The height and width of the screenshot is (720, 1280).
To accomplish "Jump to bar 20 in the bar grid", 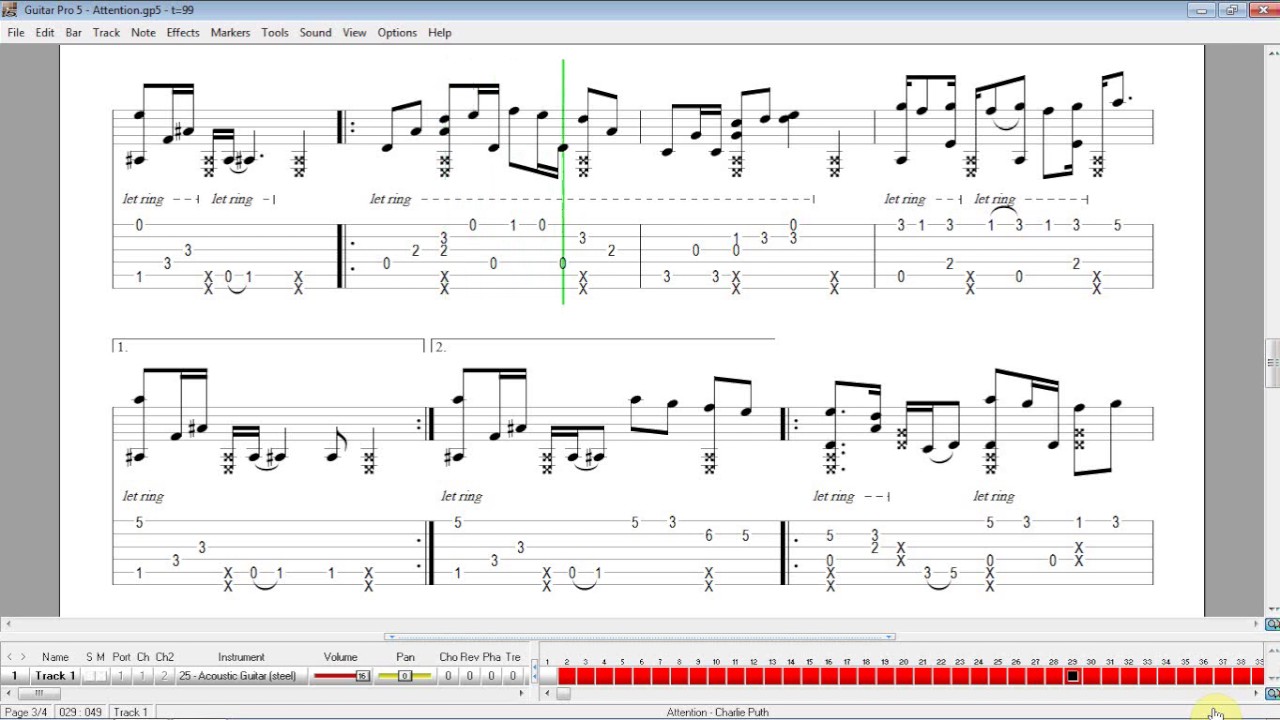I will (903, 676).
